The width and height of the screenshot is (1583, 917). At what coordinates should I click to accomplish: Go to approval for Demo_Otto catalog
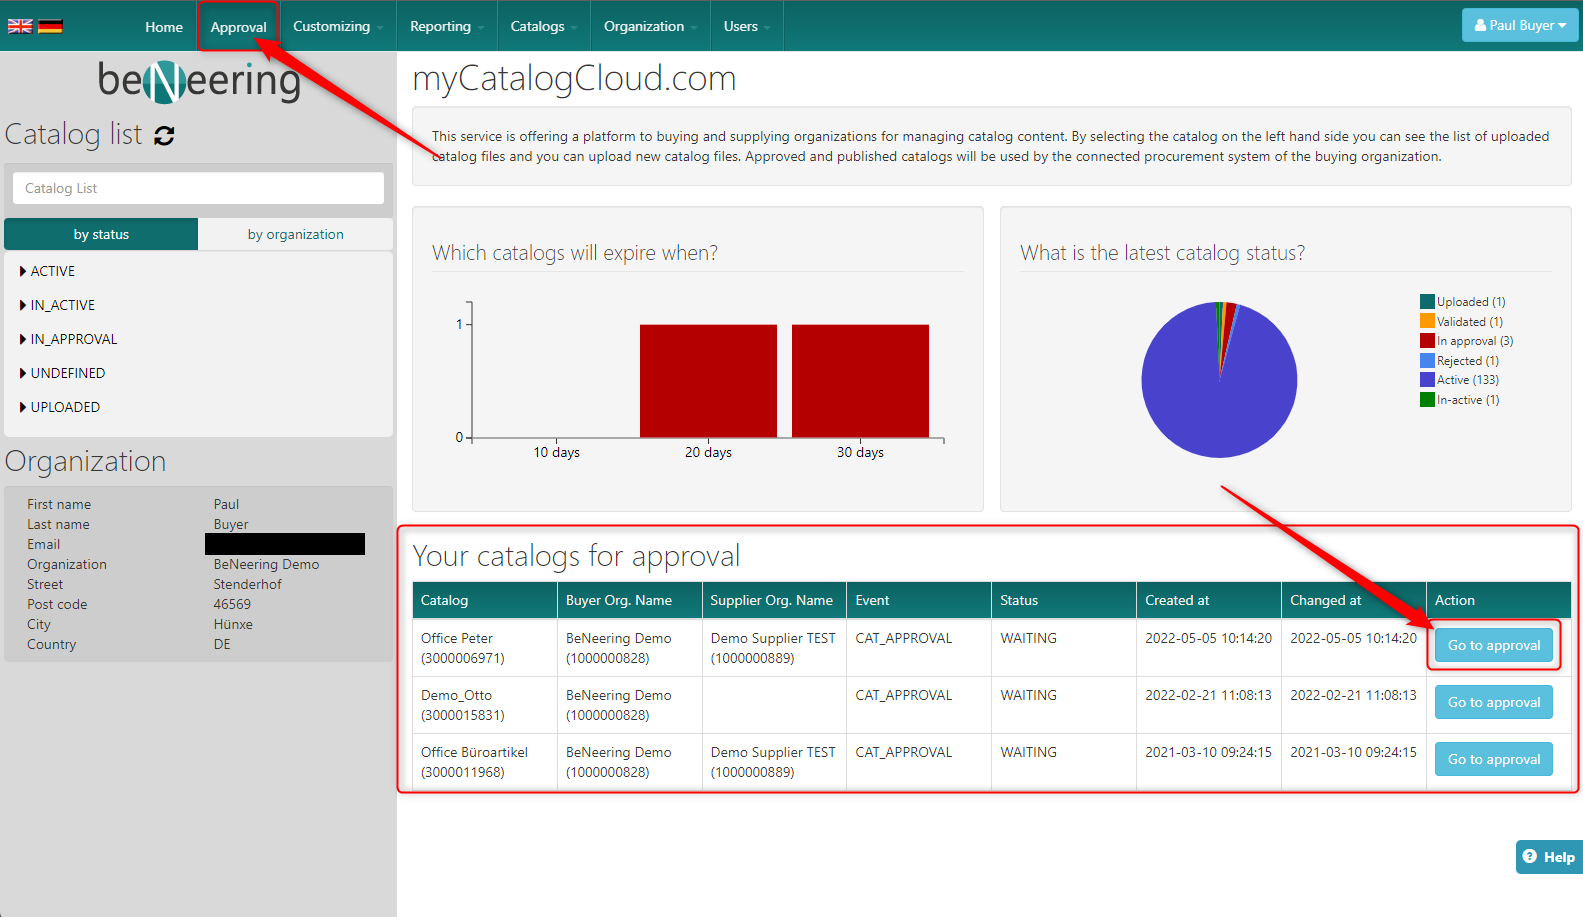click(x=1493, y=702)
